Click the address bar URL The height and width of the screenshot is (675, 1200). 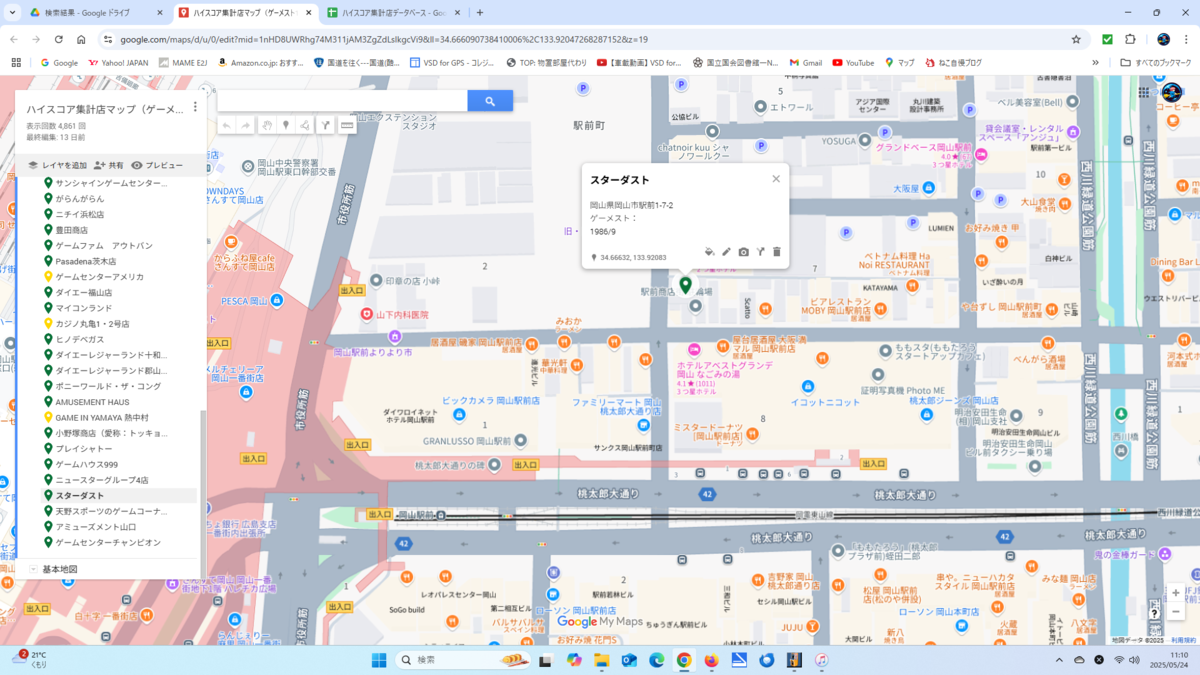(x=384, y=39)
